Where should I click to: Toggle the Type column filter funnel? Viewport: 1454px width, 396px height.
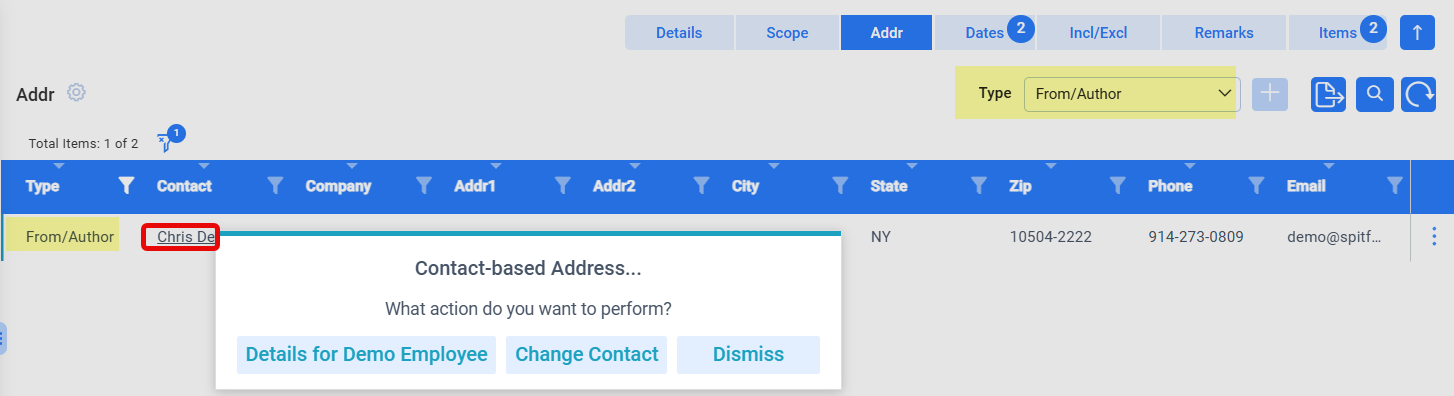(x=126, y=185)
